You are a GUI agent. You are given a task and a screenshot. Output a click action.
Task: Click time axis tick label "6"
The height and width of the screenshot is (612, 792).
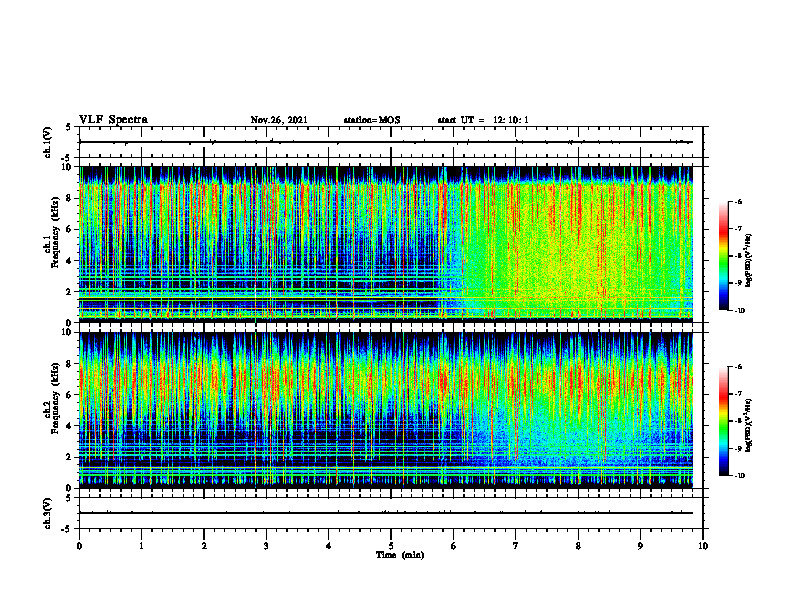pyautogui.click(x=454, y=546)
